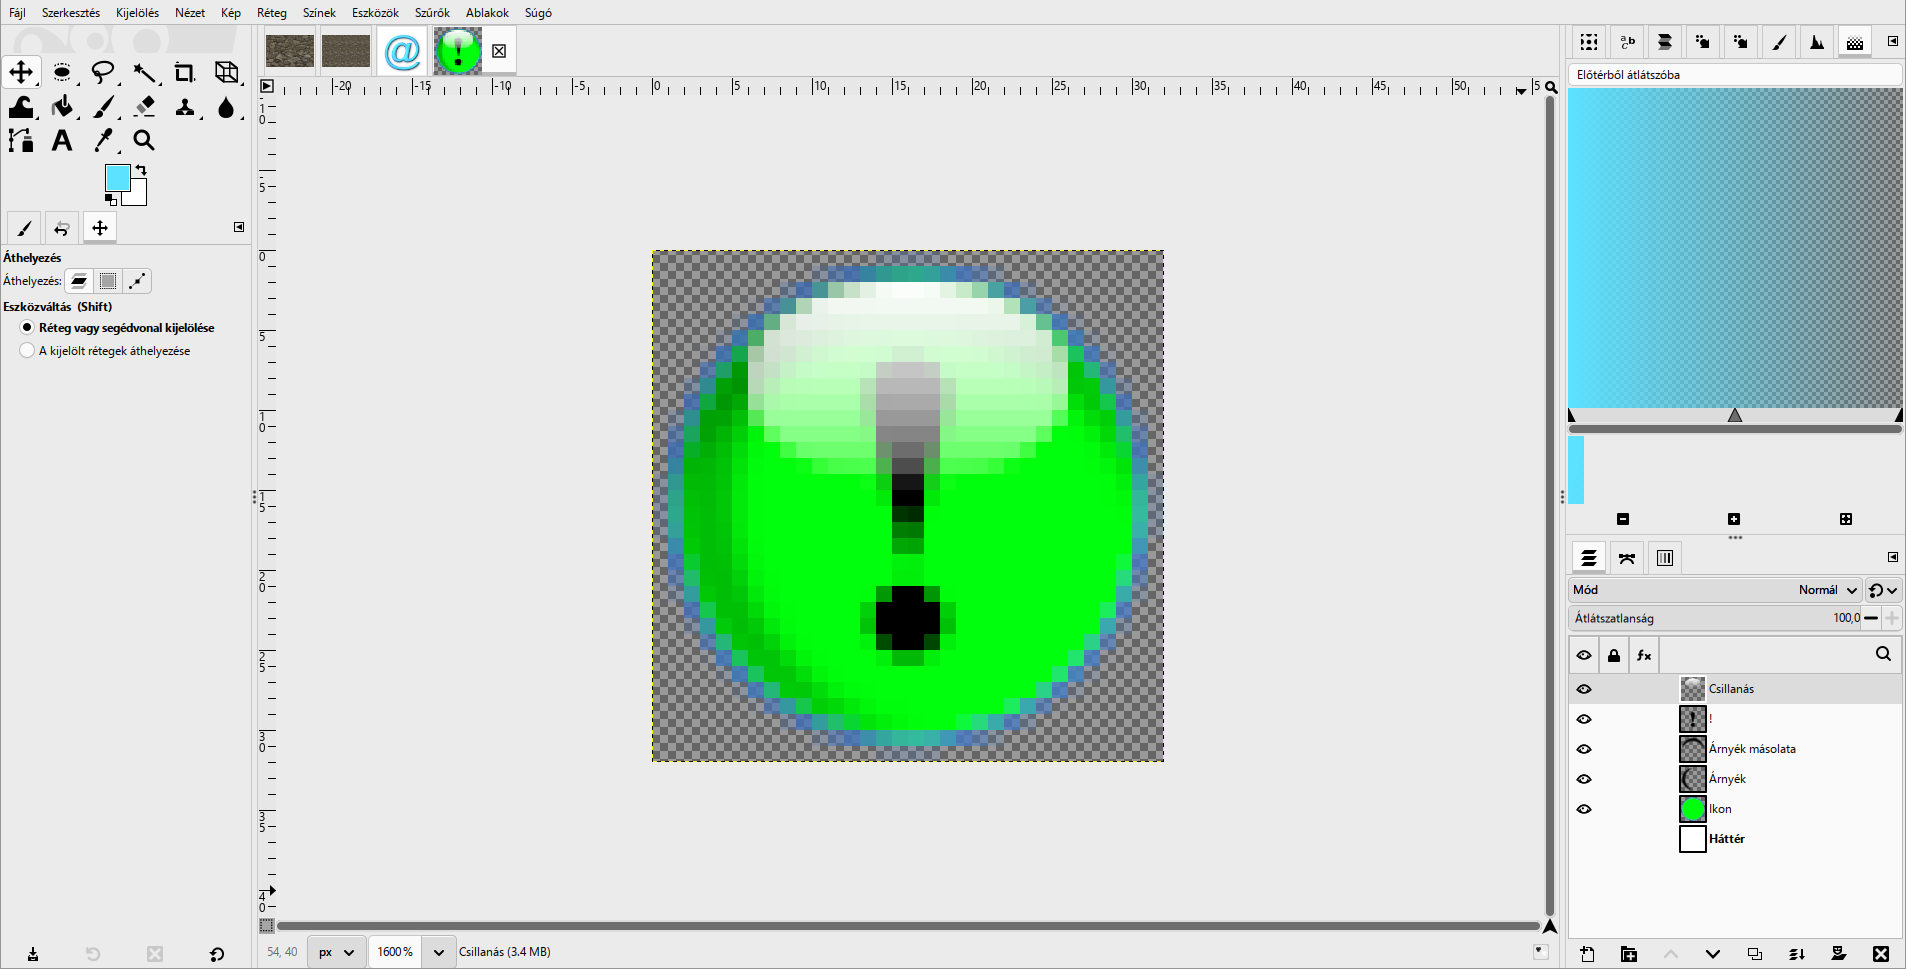Select the Eraser tool
Image resolution: width=1906 pixels, height=969 pixels.
click(x=144, y=107)
